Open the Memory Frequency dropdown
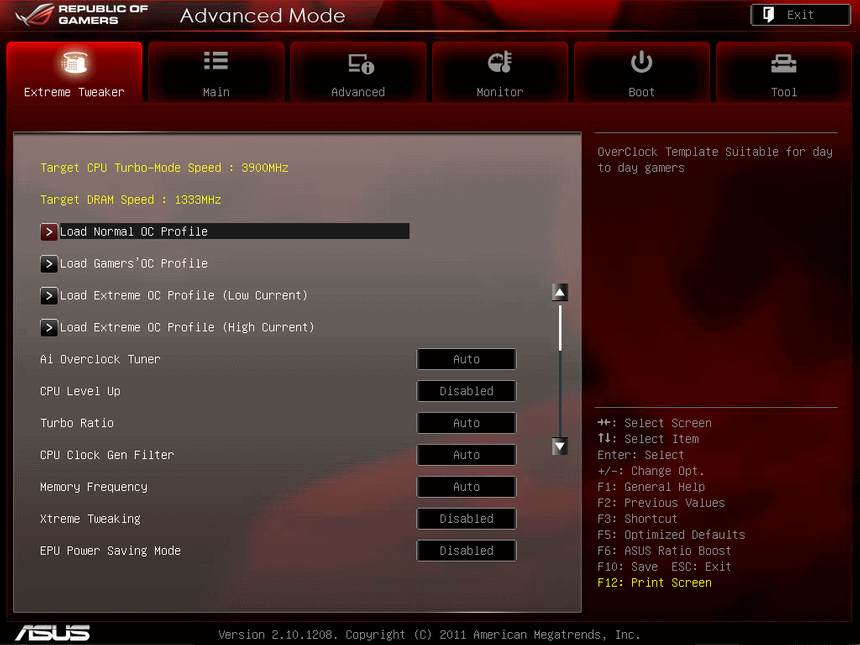The image size is (860, 645). click(x=466, y=487)
